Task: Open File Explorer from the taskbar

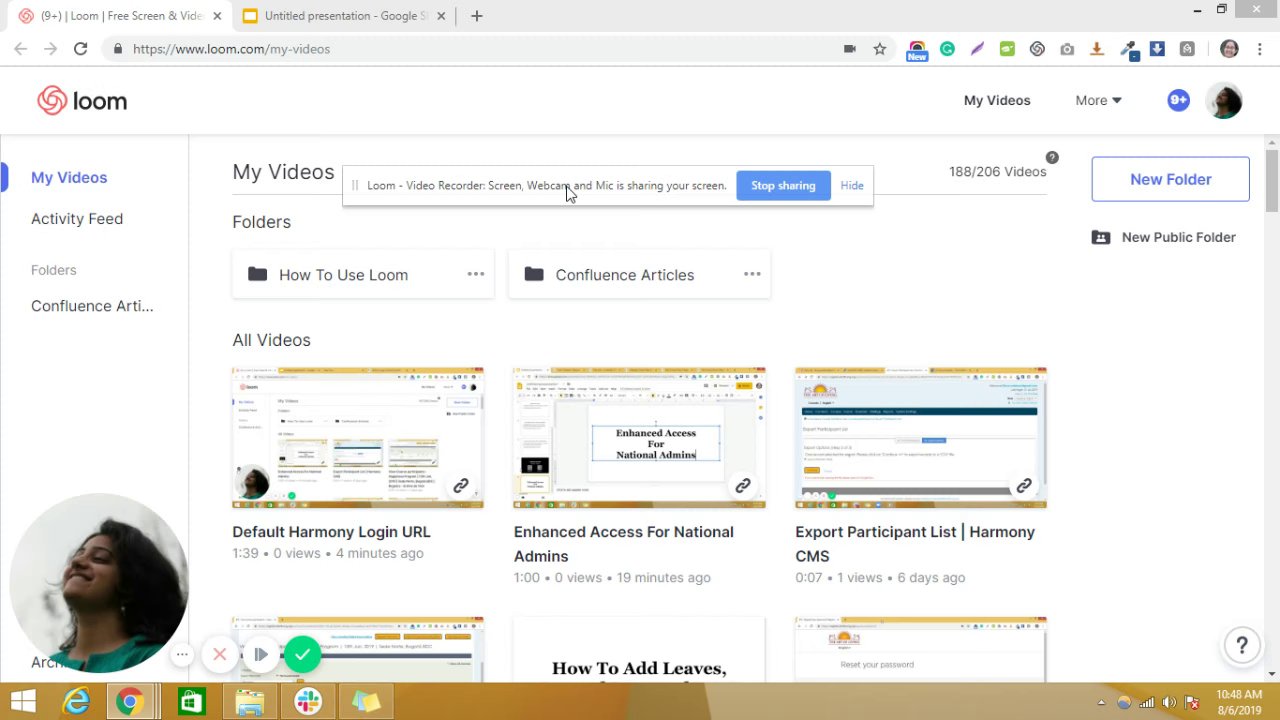Action: click(x=250, y=702)
